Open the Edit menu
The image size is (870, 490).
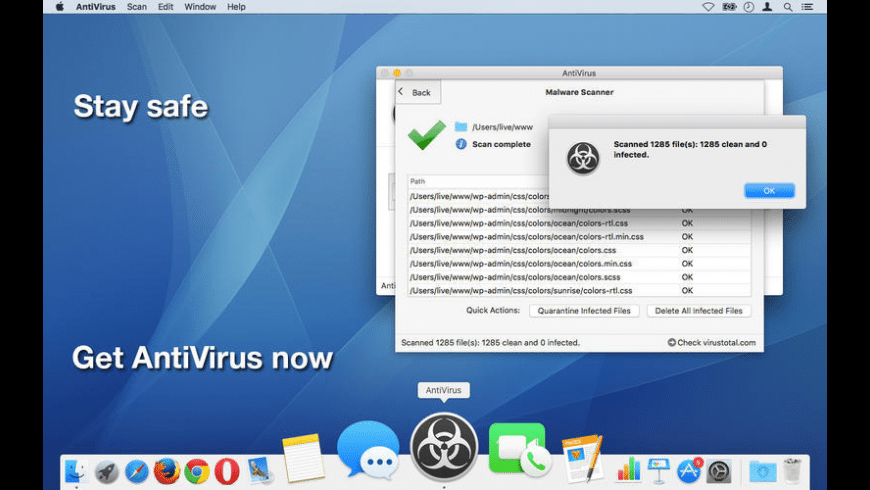coord(165,7)
